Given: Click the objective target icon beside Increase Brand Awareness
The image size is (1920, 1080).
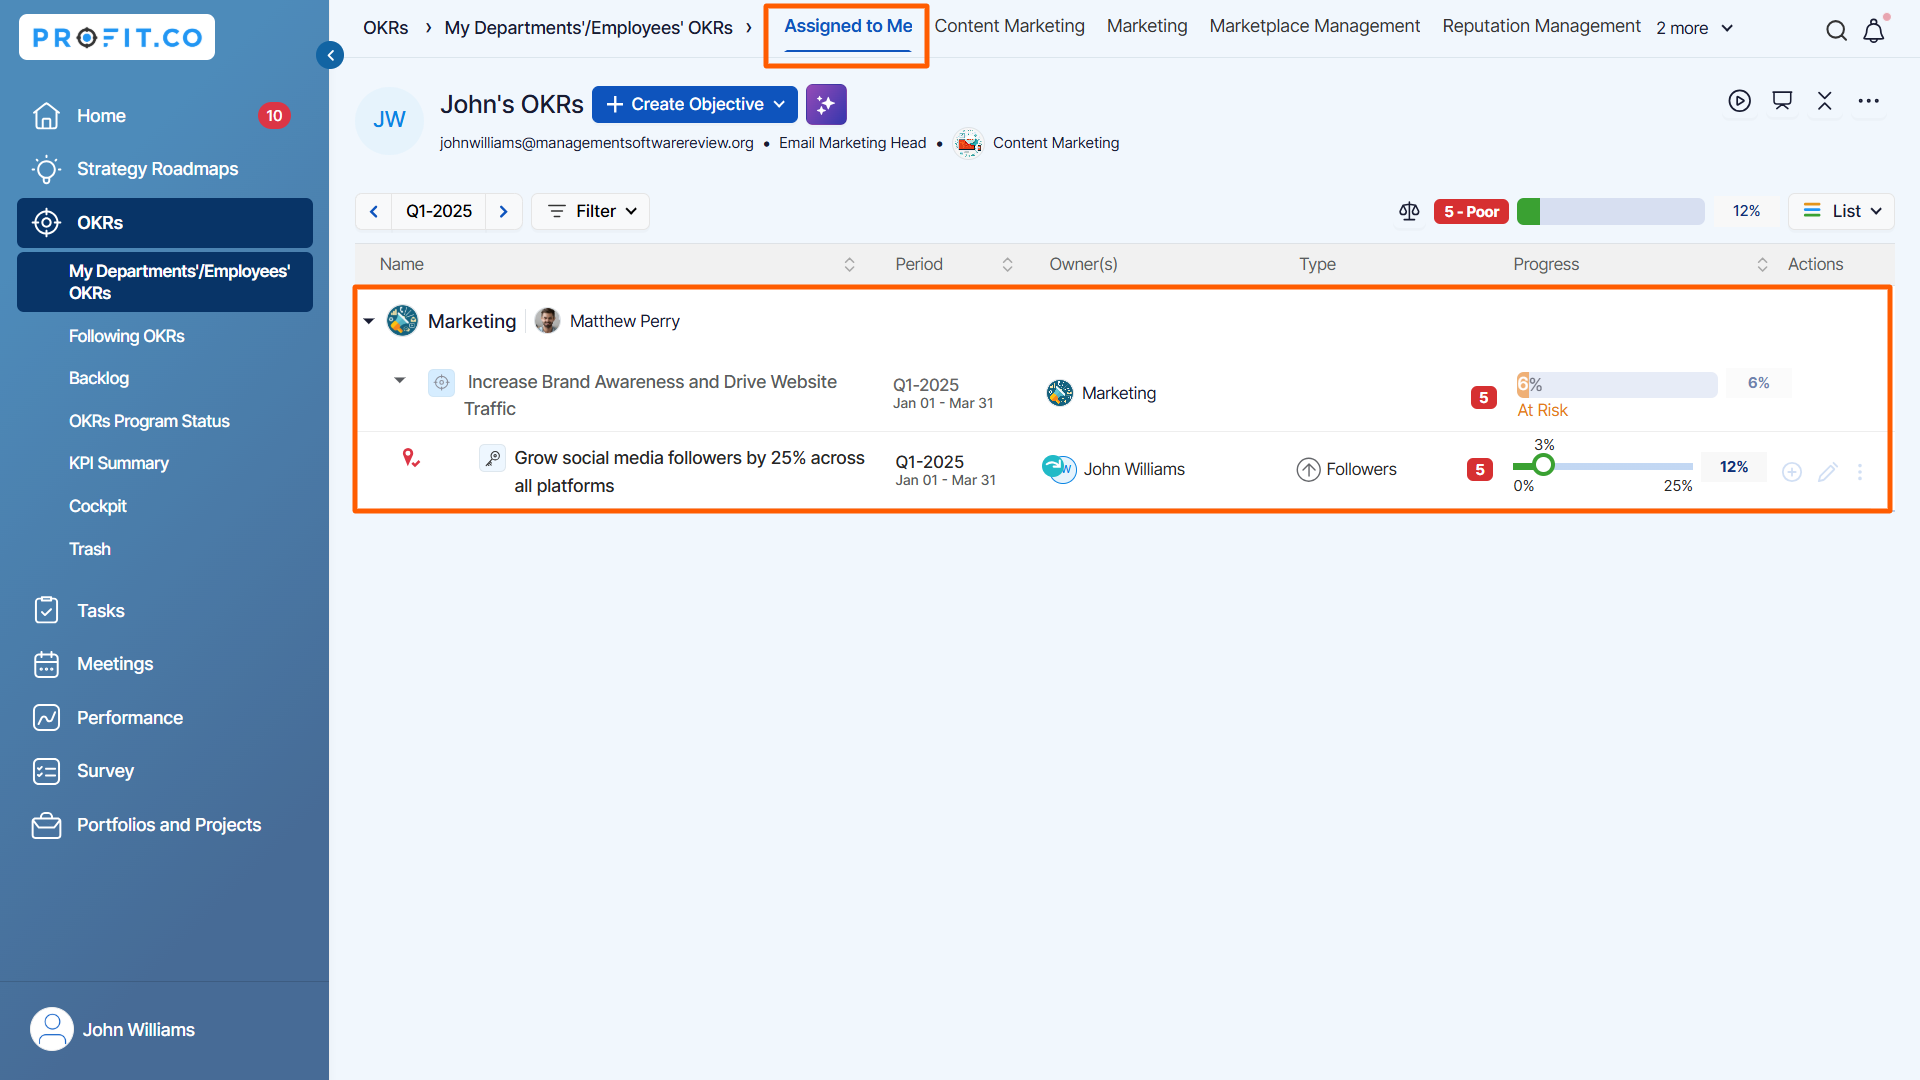Looking at the screenshot, I should [441, 383].
